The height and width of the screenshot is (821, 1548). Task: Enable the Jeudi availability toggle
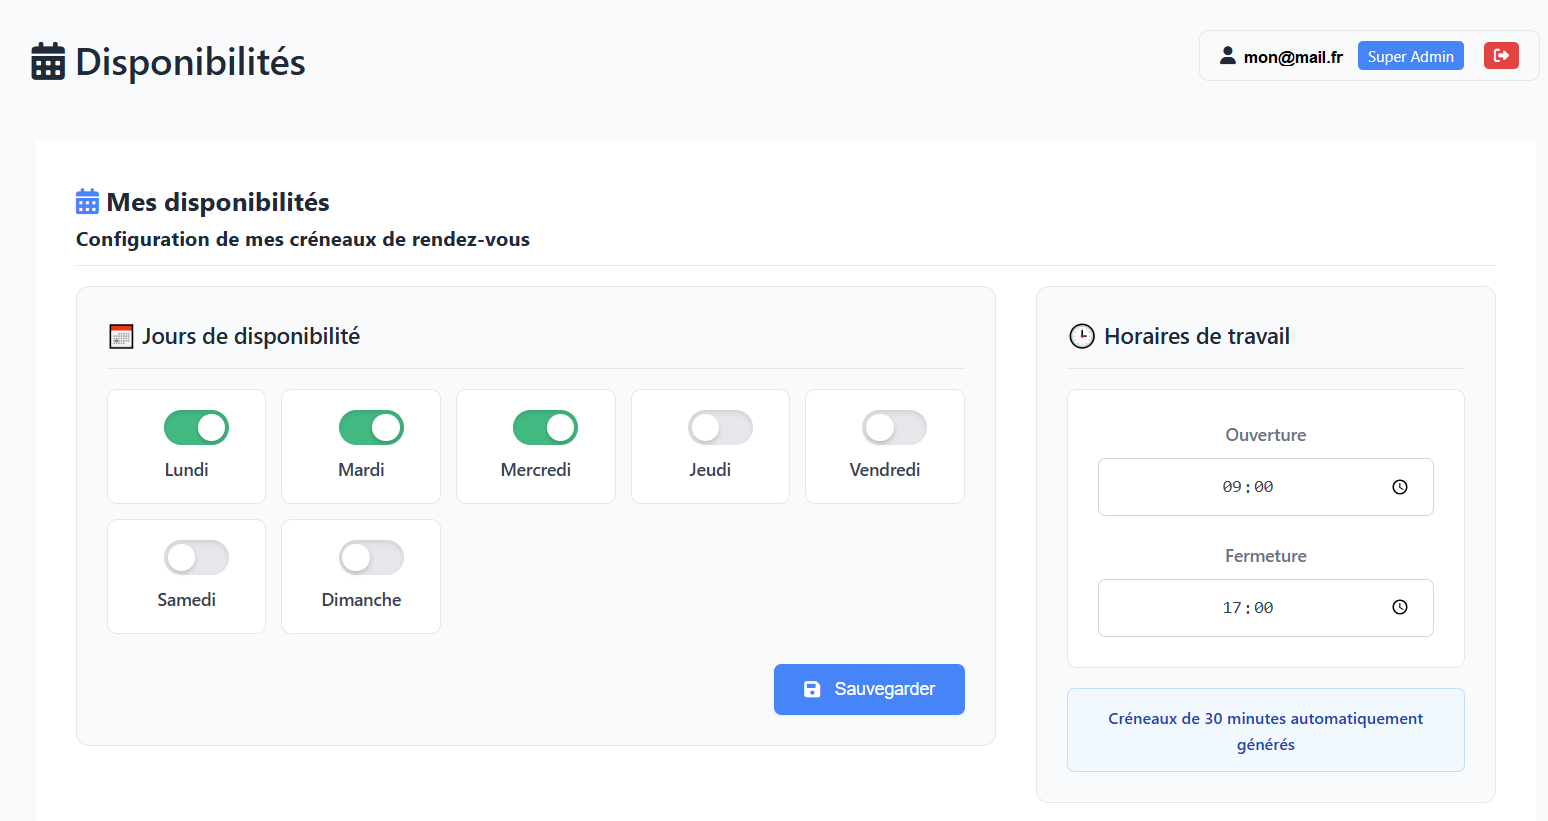pyautogui.click(x=720, y=428)
